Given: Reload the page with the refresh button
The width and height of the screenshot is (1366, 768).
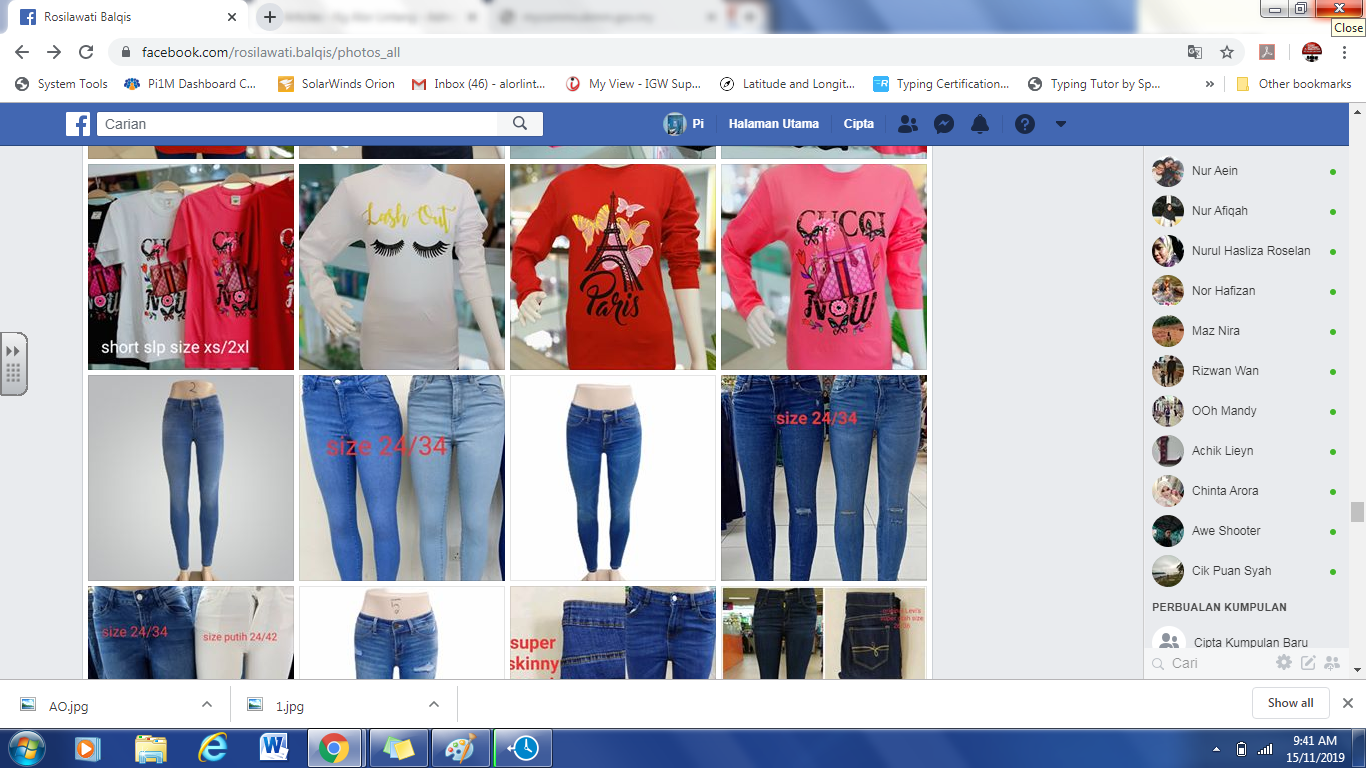Looking at the screenshot, I should click(x=86, y=52).
